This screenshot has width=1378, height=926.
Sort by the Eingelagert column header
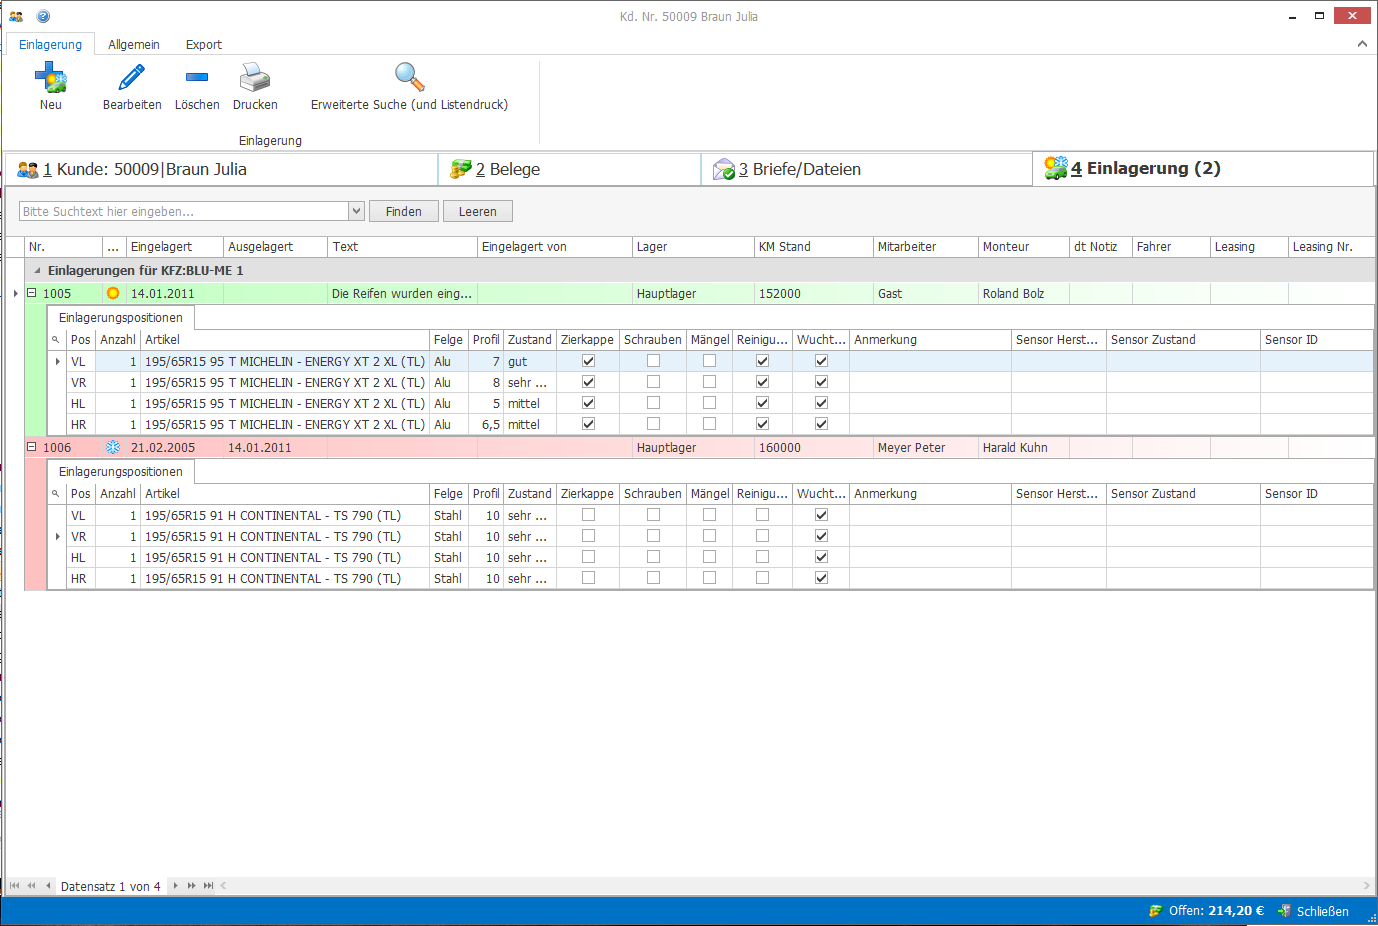pyautogui.click(x=175, y=247)
